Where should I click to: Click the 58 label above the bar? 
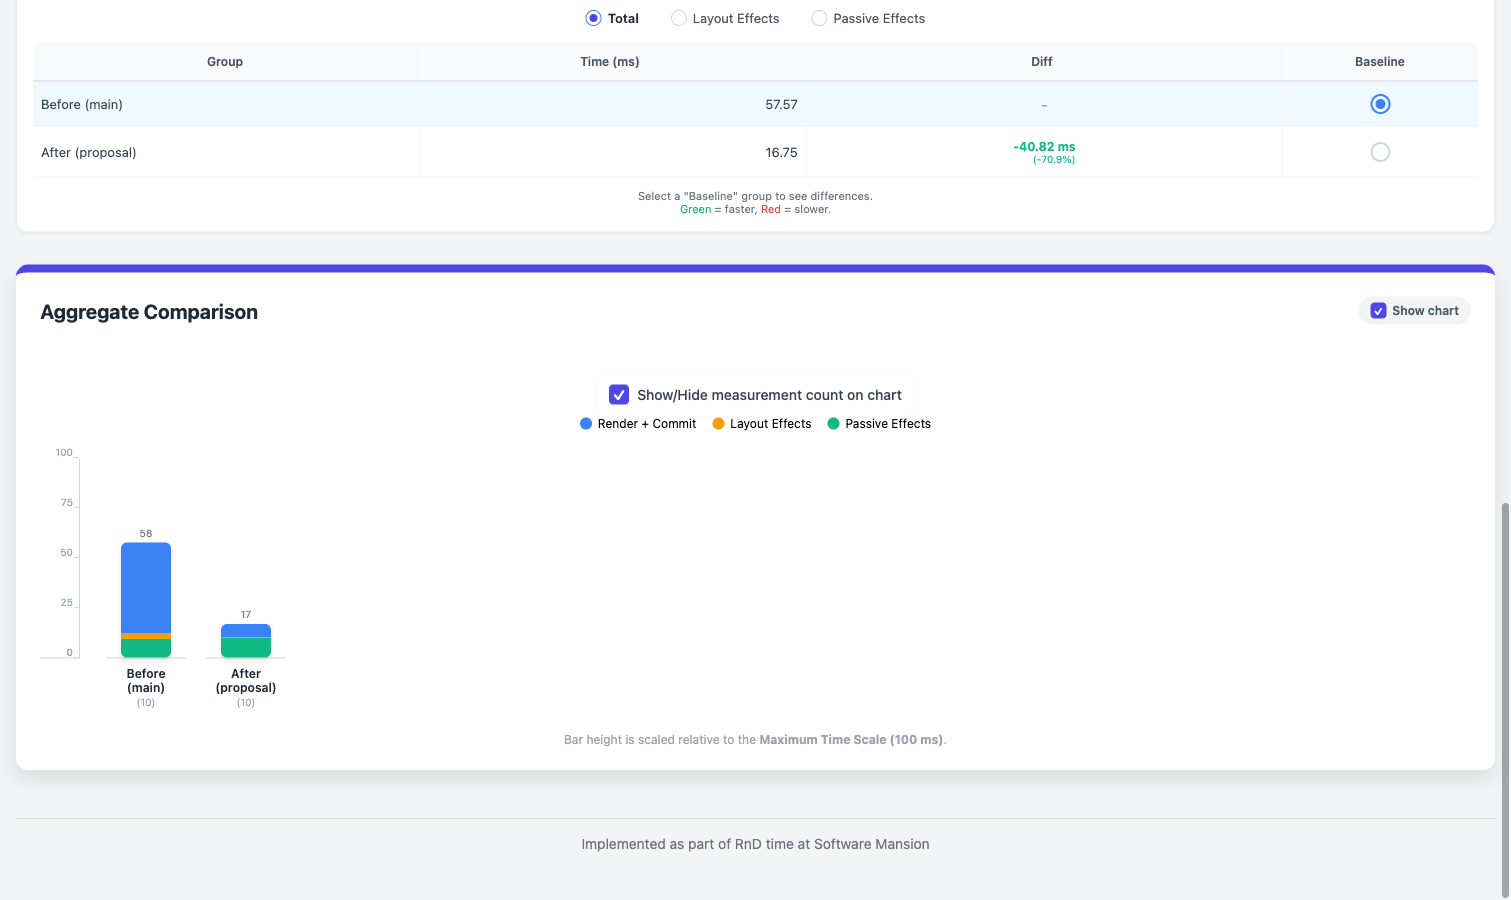146,534
